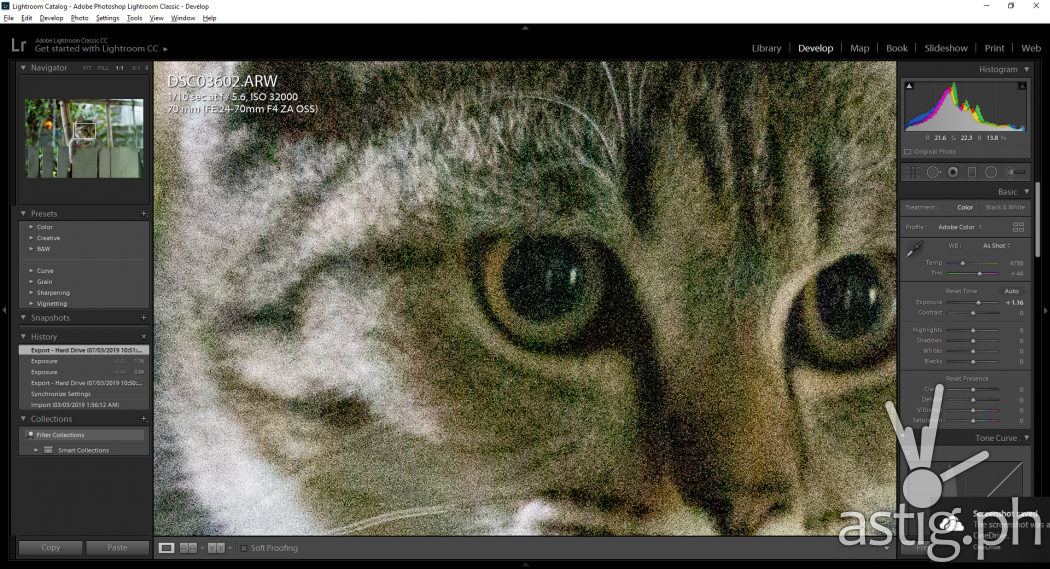This screenshot has height=569, width=1050.
Task: Hide the left panel group arrow
Action: (4, 310)
